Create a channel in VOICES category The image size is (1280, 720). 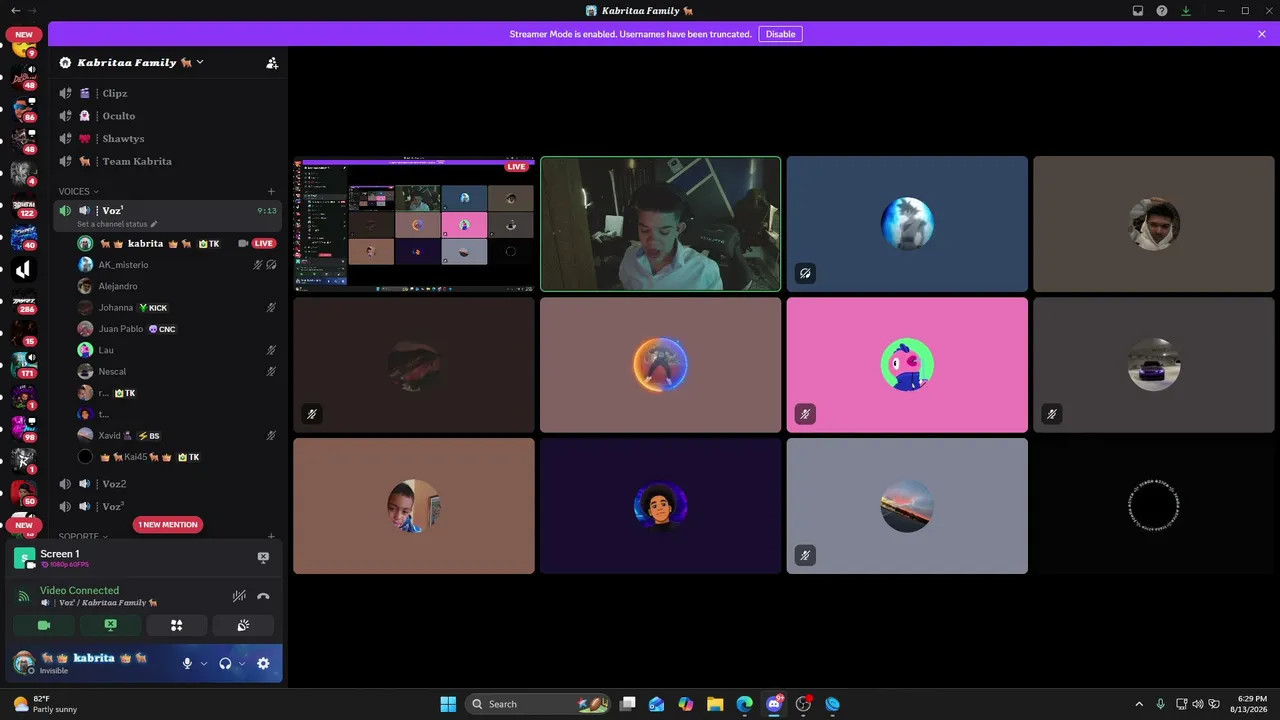[x=271, y=191]
